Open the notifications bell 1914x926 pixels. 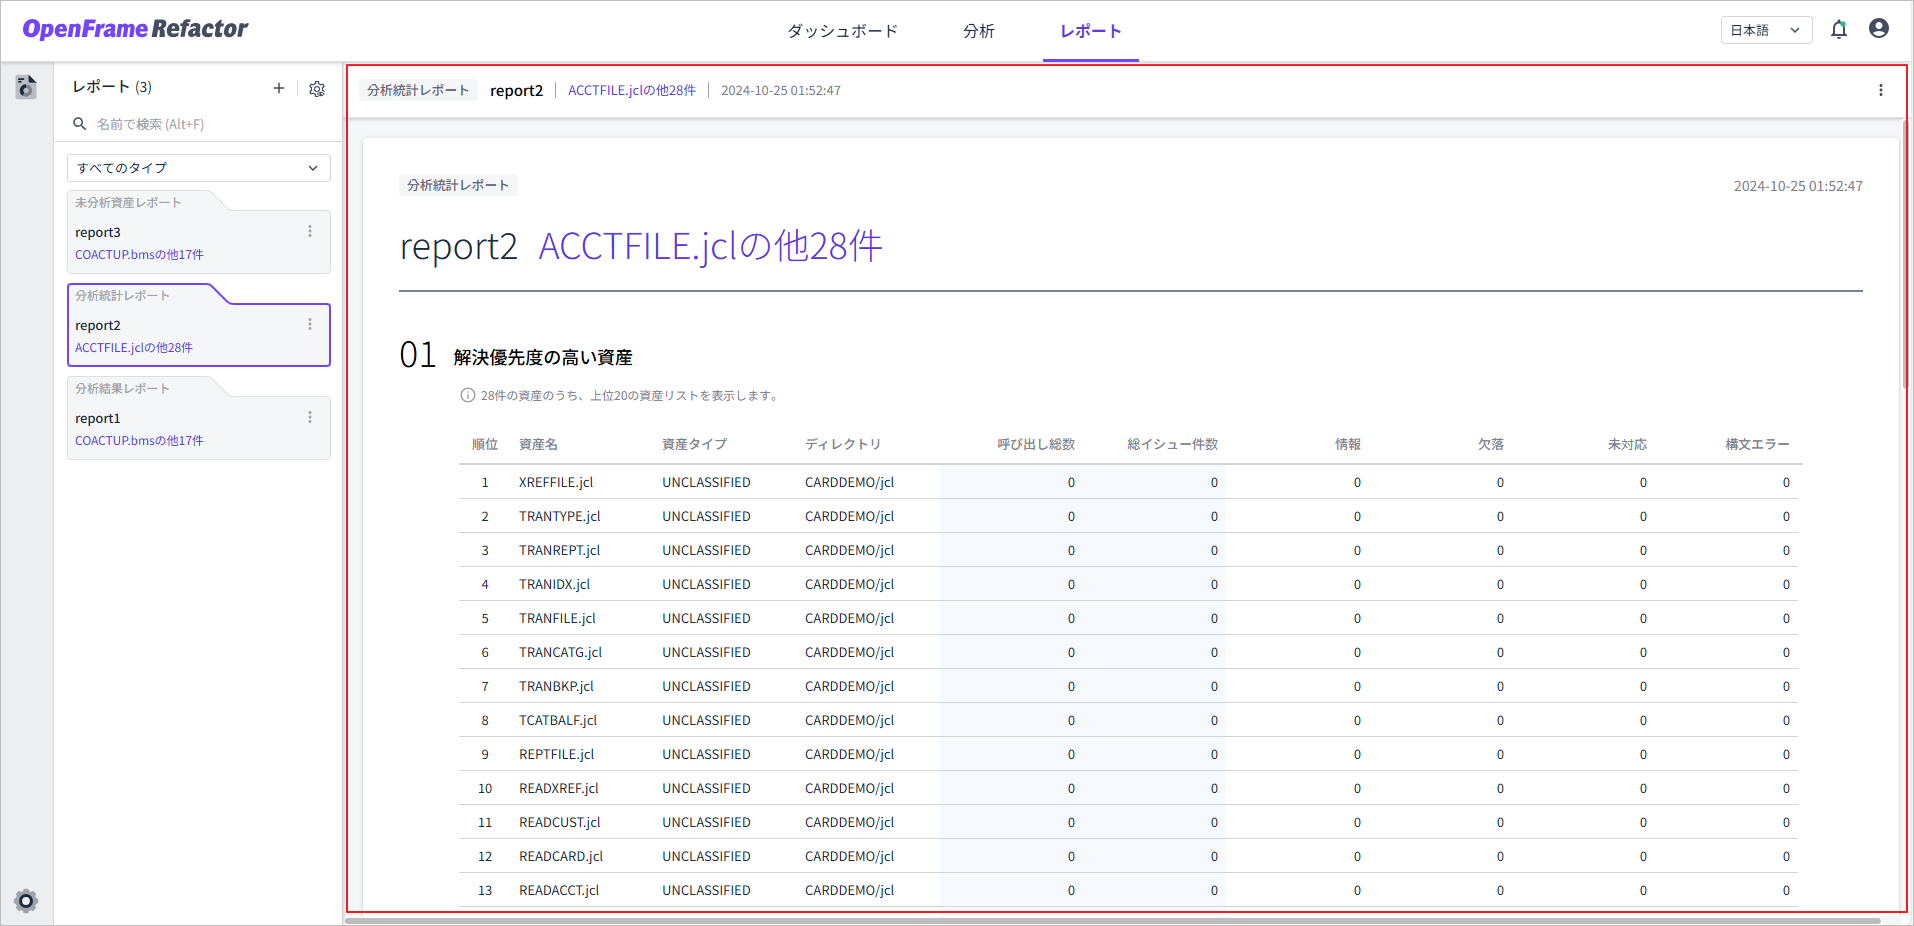pyautogui.click(x=1838, y=30)
